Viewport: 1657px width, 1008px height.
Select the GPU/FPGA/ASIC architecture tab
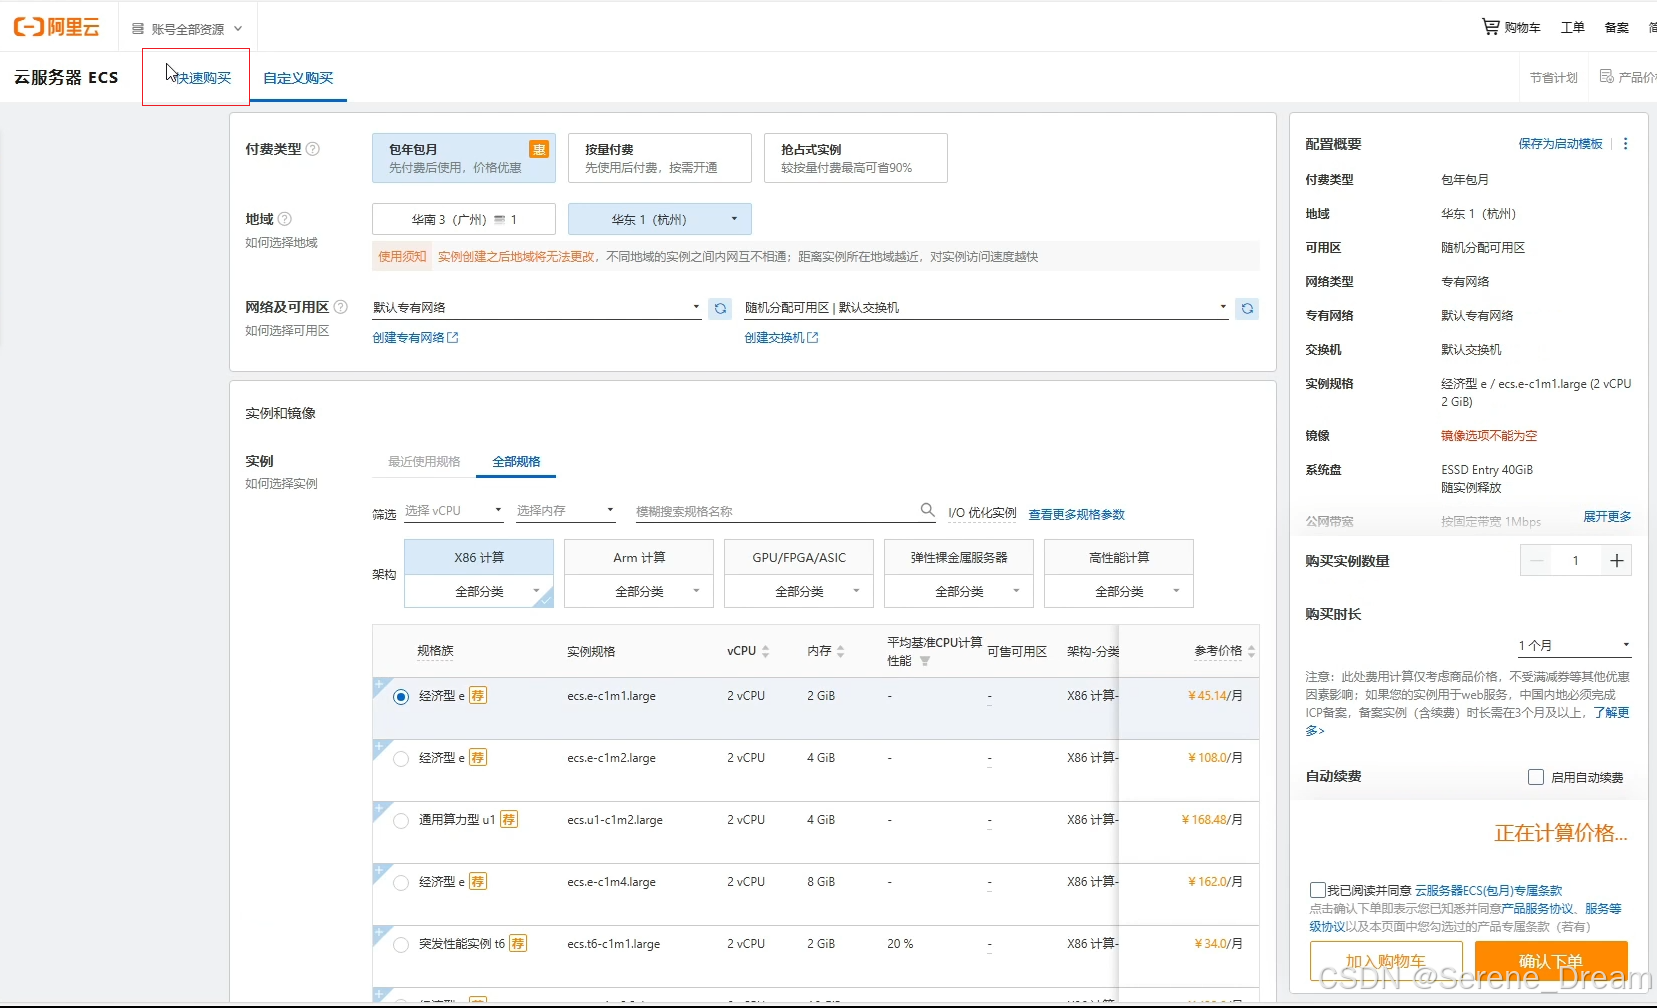tap(799, 558)
